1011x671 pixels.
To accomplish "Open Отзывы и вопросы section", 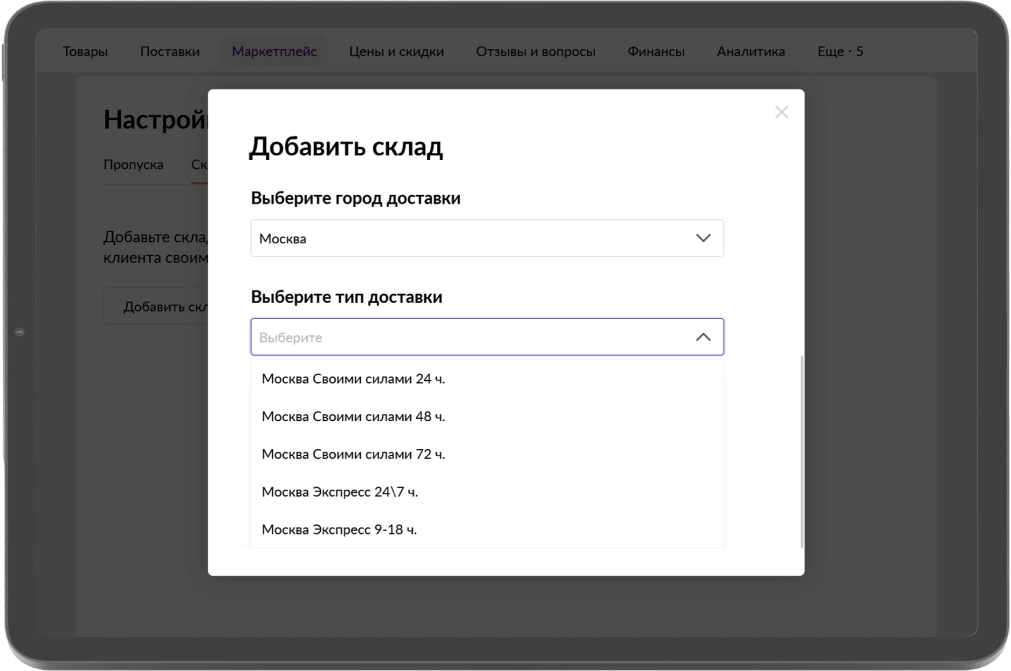I will (x=535, y=51).
